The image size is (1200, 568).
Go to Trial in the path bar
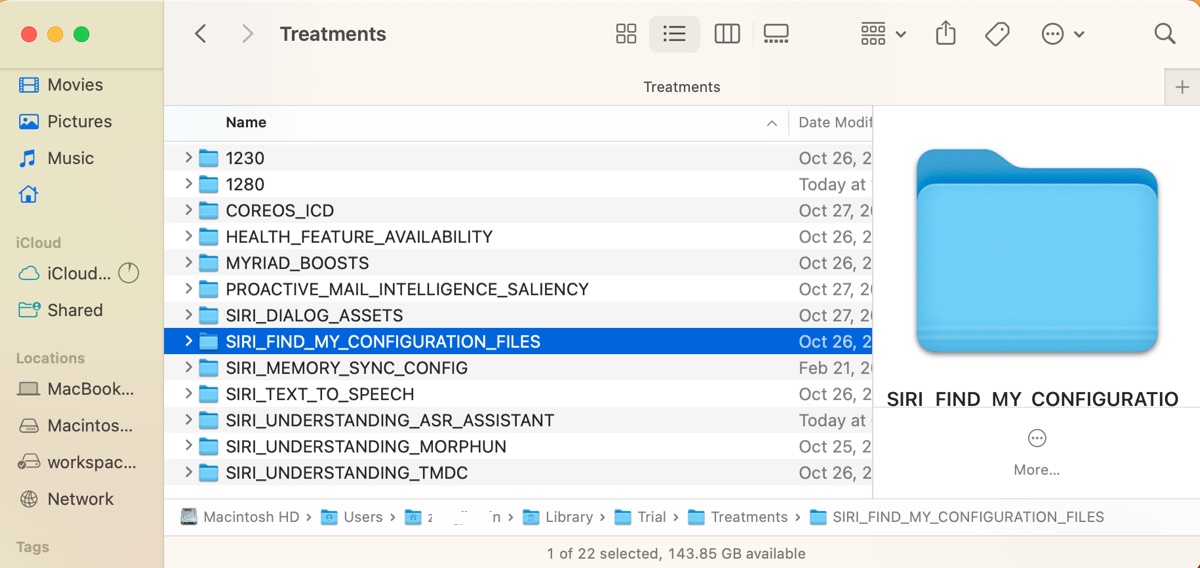coord(639,517)
